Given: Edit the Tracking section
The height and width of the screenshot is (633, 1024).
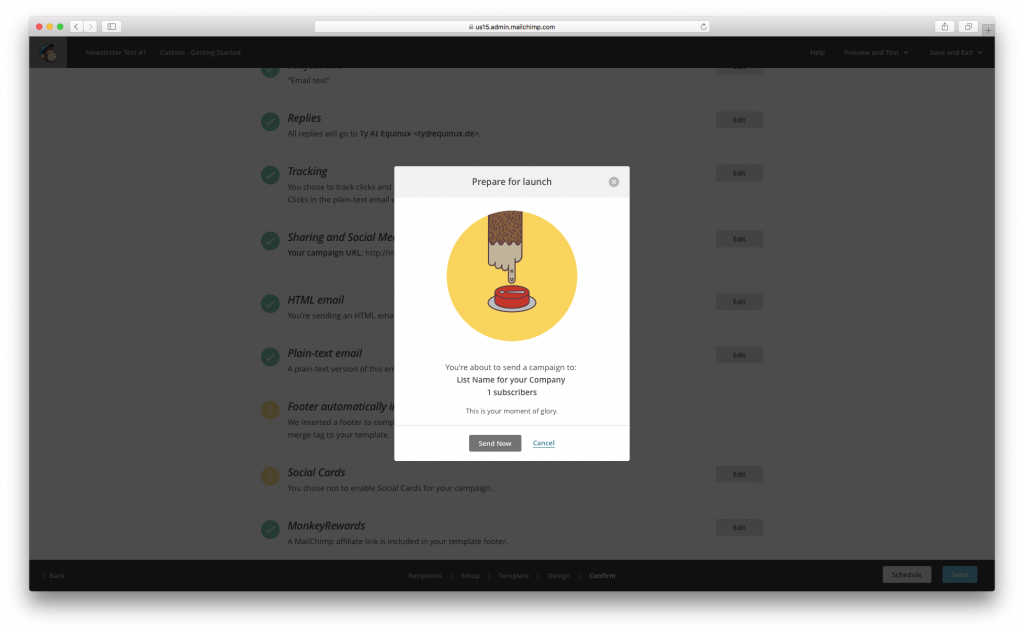Looking at the screenshot, I should (739, 173).
